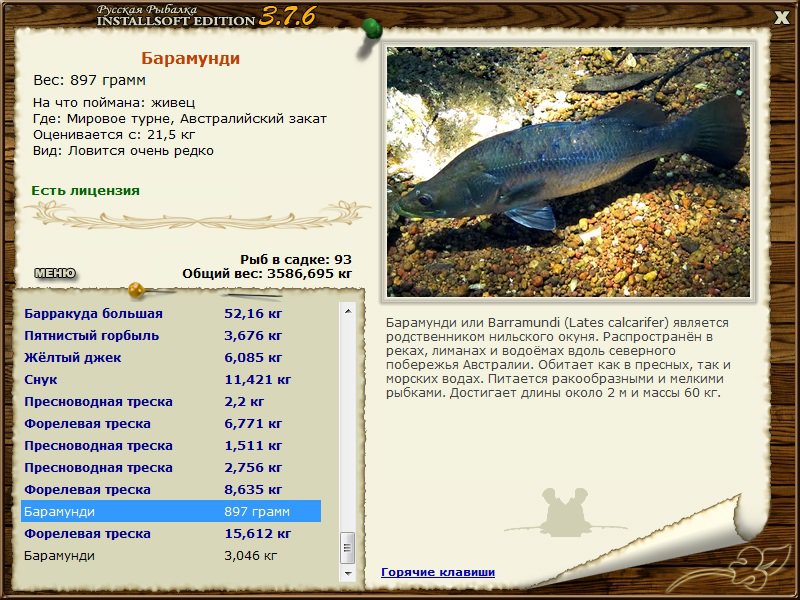
Task: Click the Оценивается с: 21,5 кг line
Action: pyautogui.click(x=114, y=135)
